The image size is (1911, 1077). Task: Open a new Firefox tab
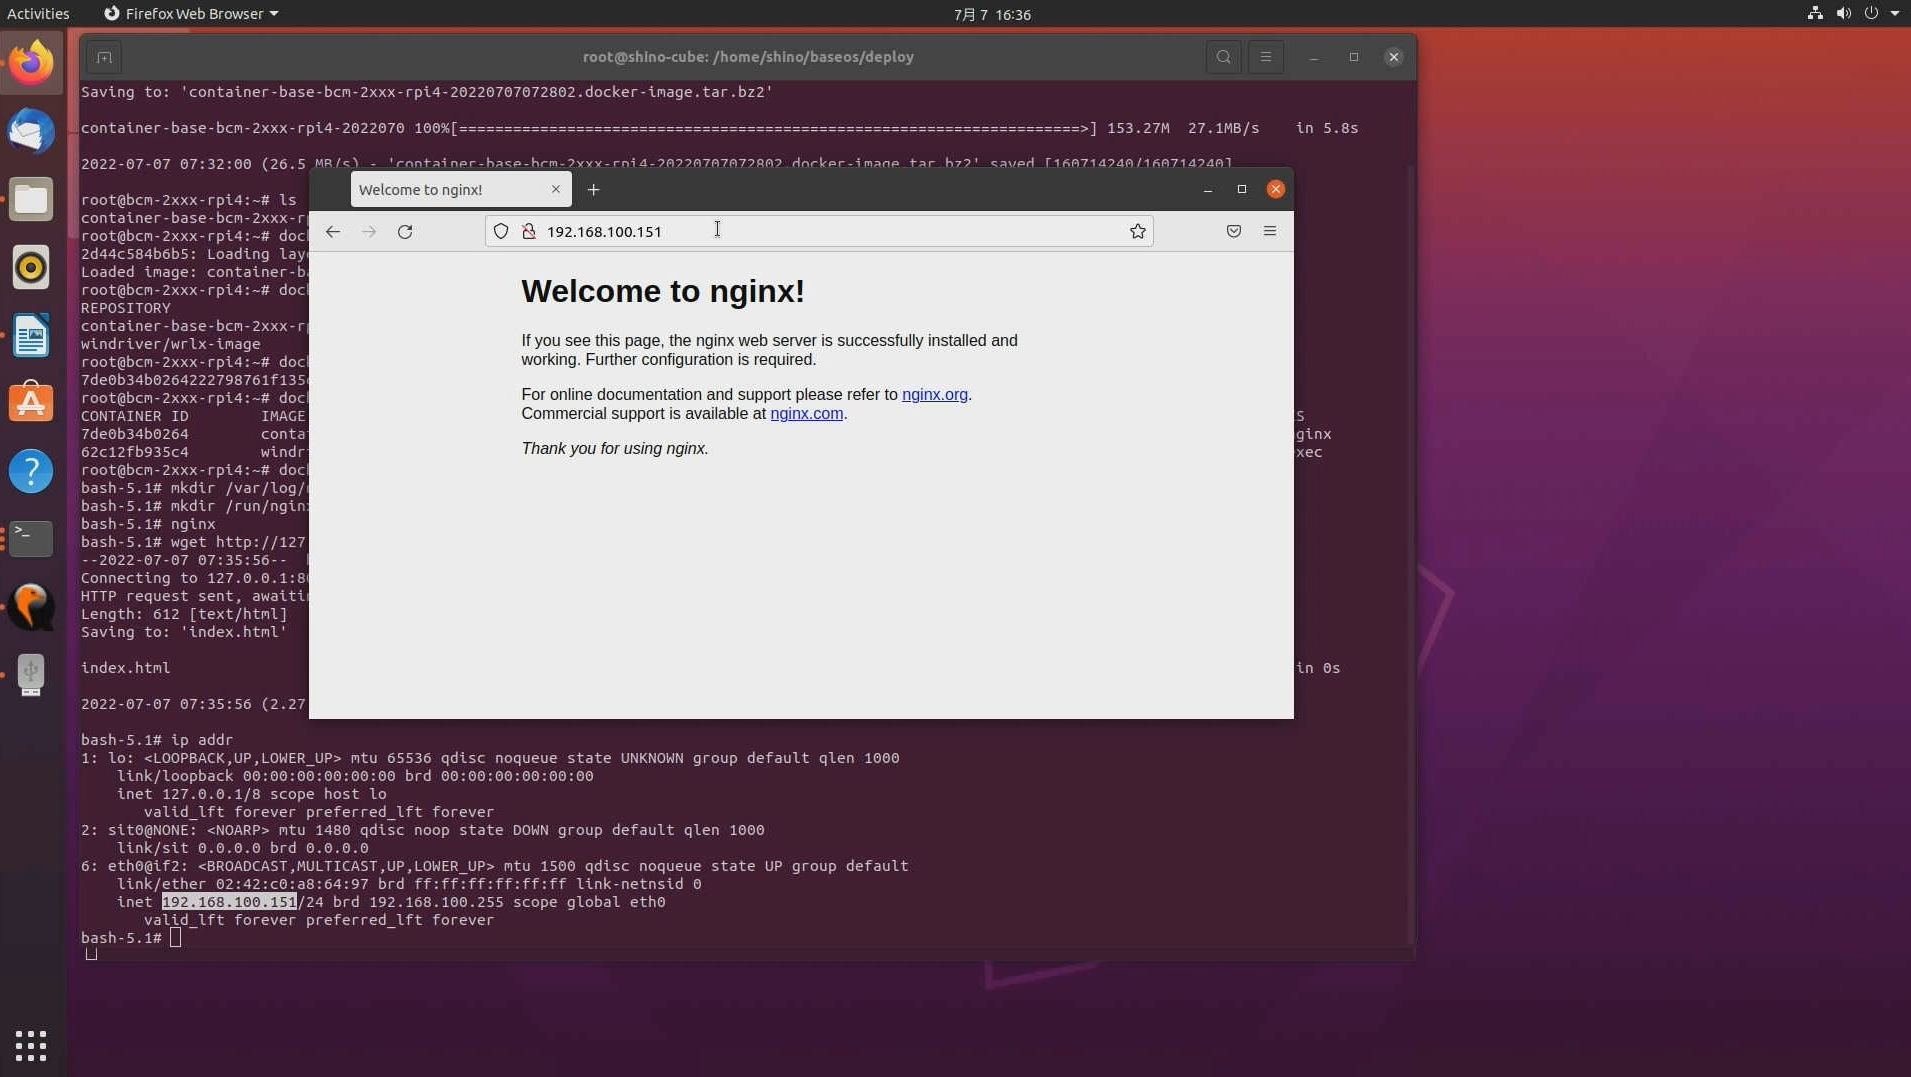pyautogui.click(x=593, y=189)
